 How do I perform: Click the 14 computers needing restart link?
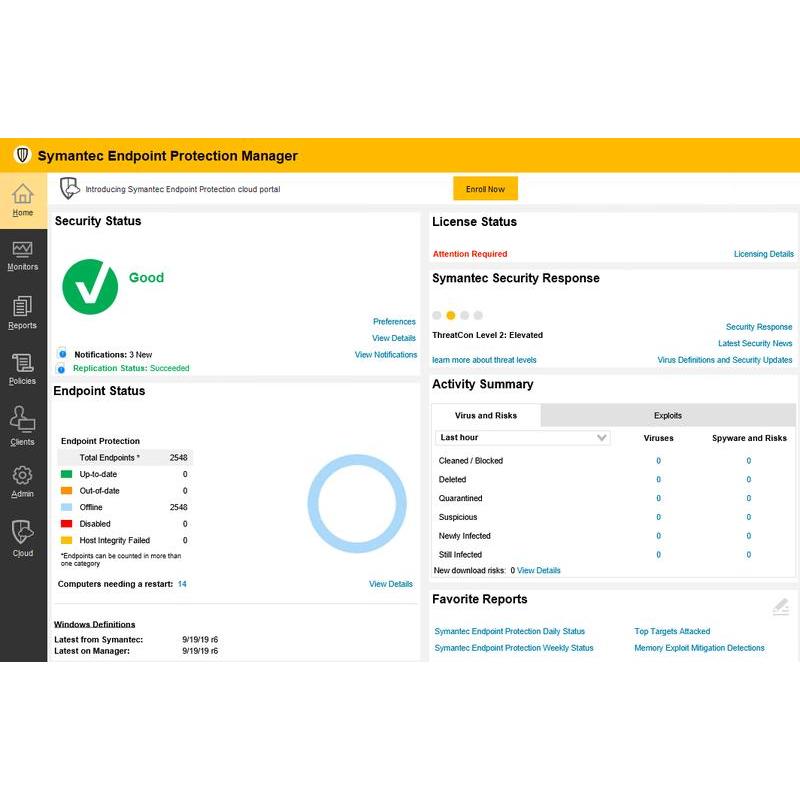point(182,584)
